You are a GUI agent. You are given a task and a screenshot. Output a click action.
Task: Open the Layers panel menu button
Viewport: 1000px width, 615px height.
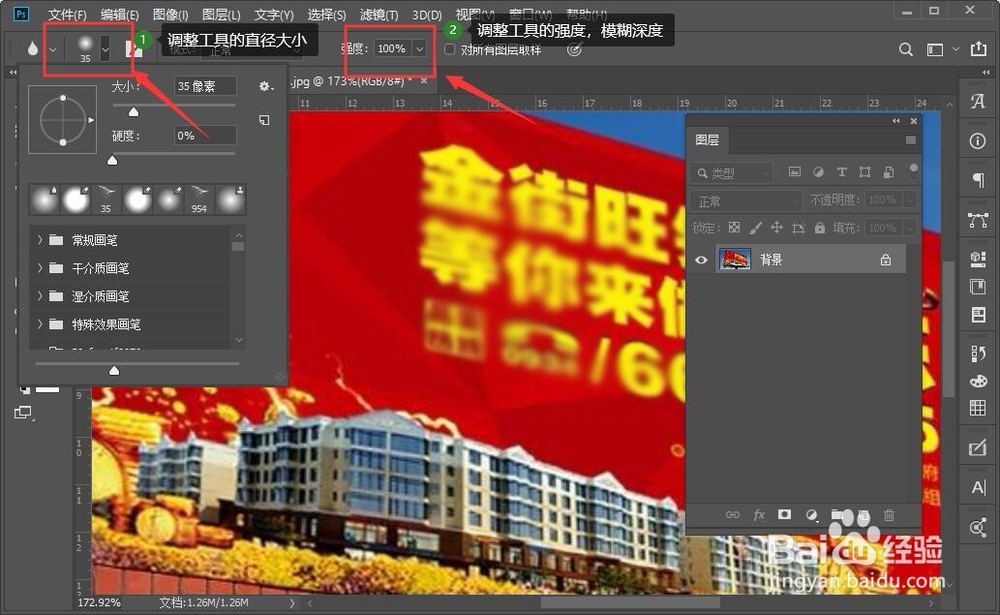pyautogui.click(x=910, y=140)
